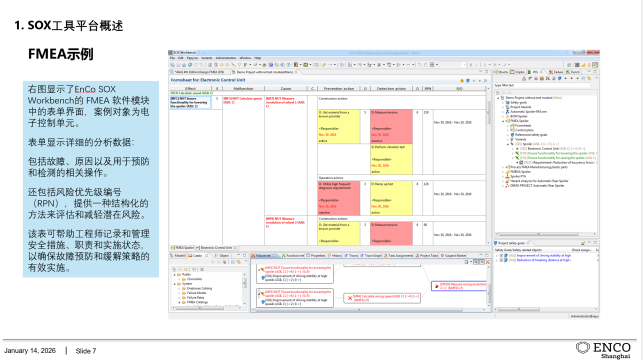Screen dimensions: 643x360
Task: Open the Failure tab in the right panel
Action: point(556,72)
